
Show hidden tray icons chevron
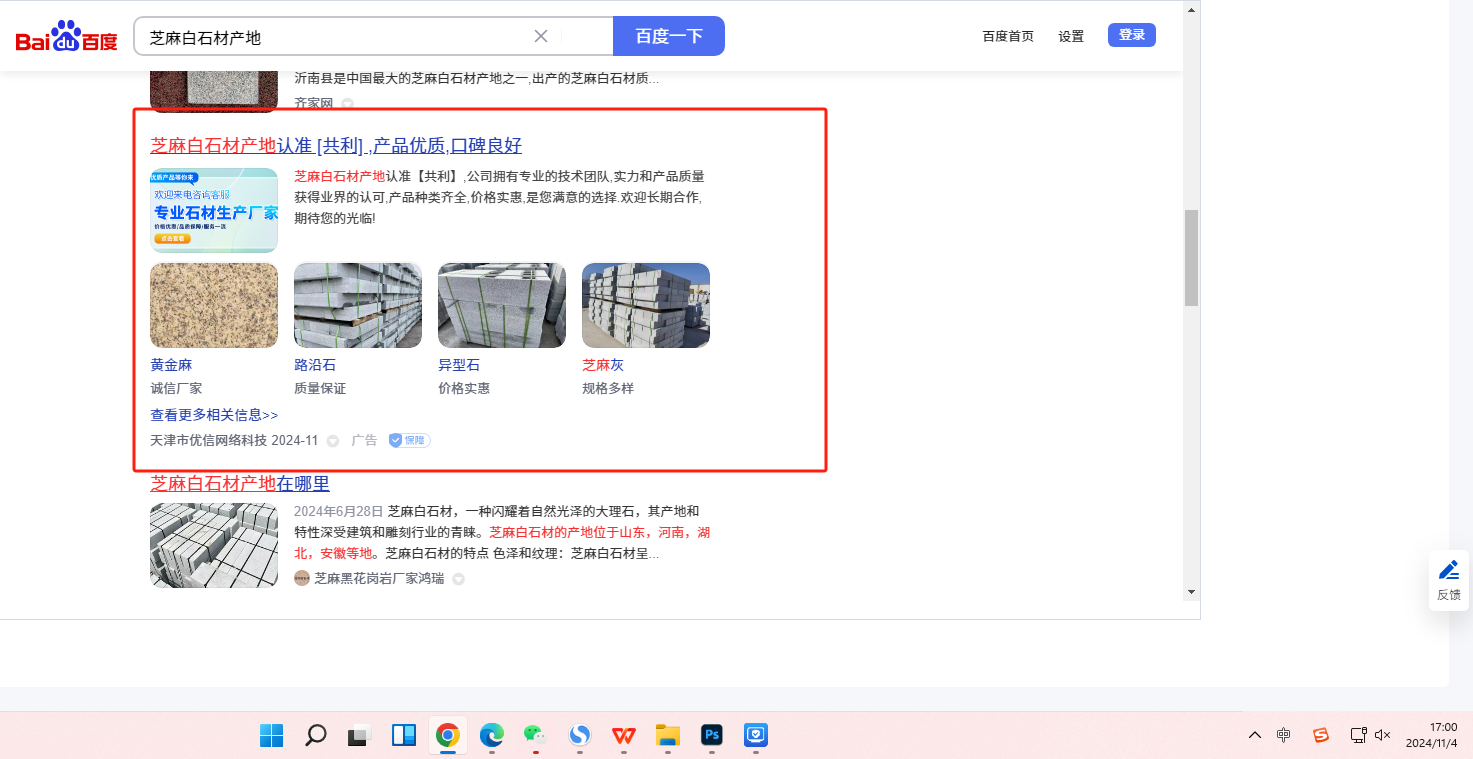[1255, 735]
